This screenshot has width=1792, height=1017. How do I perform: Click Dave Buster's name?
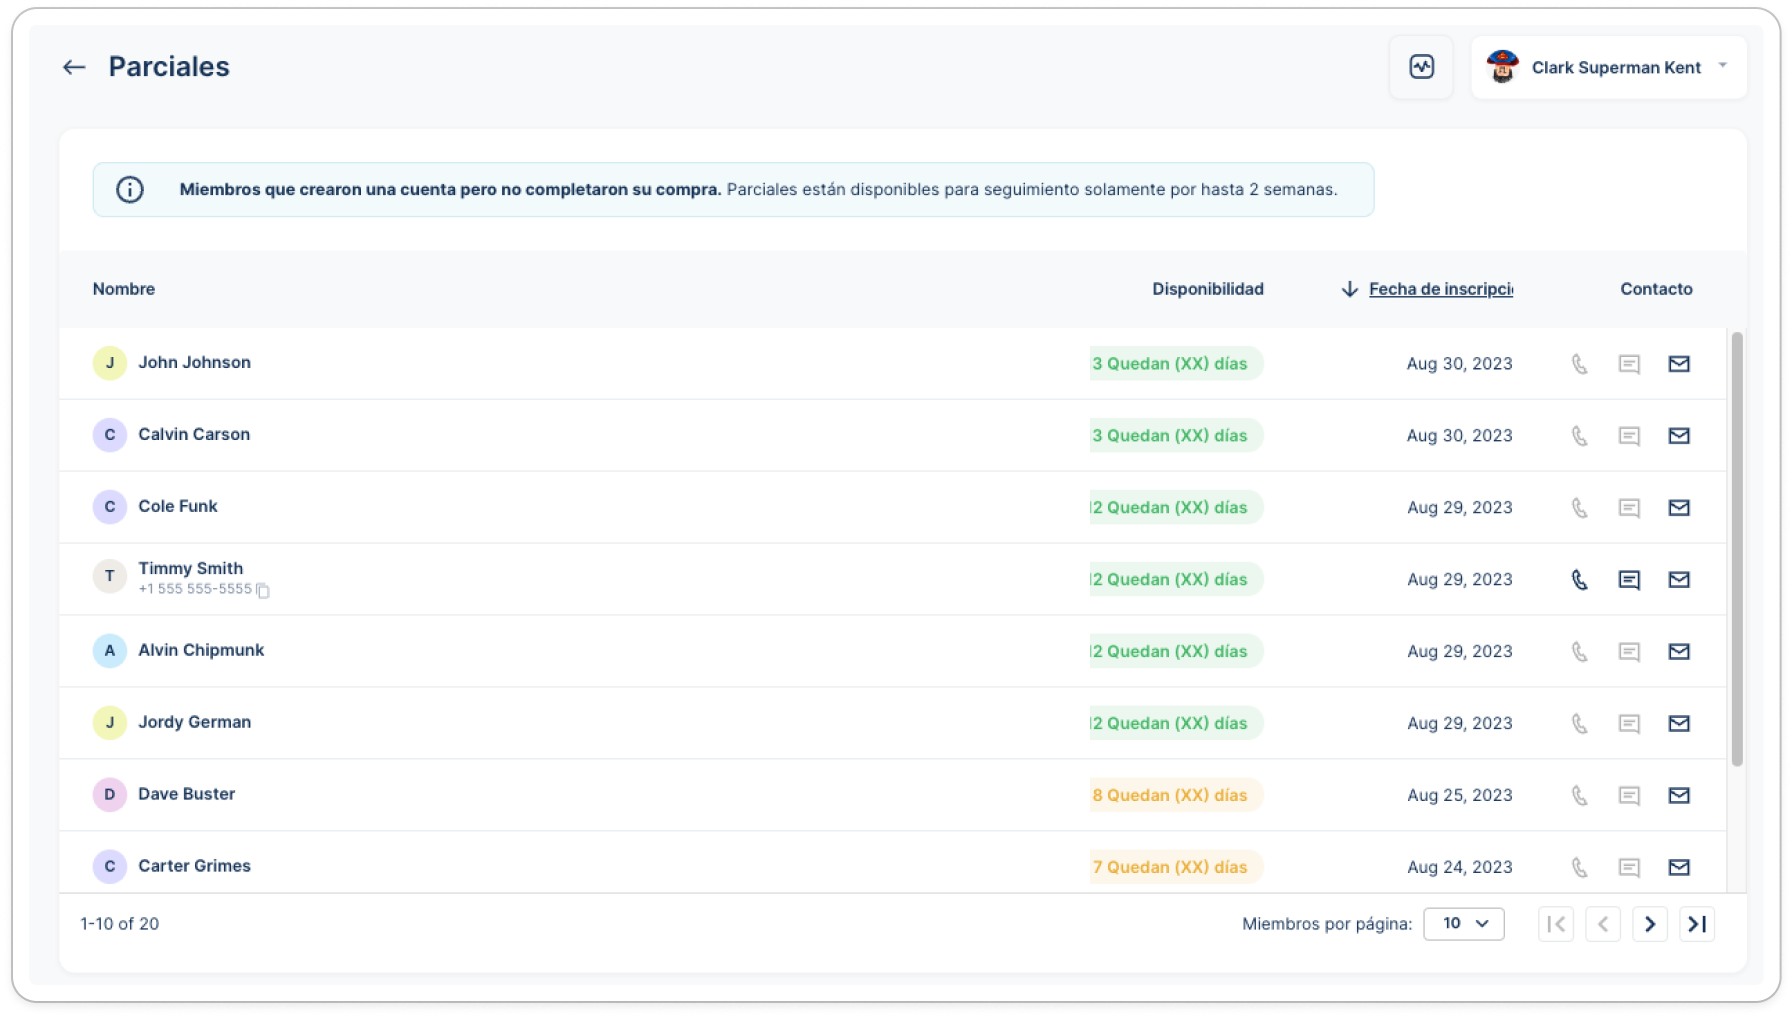pyautogui.click(x=186, y=795)
